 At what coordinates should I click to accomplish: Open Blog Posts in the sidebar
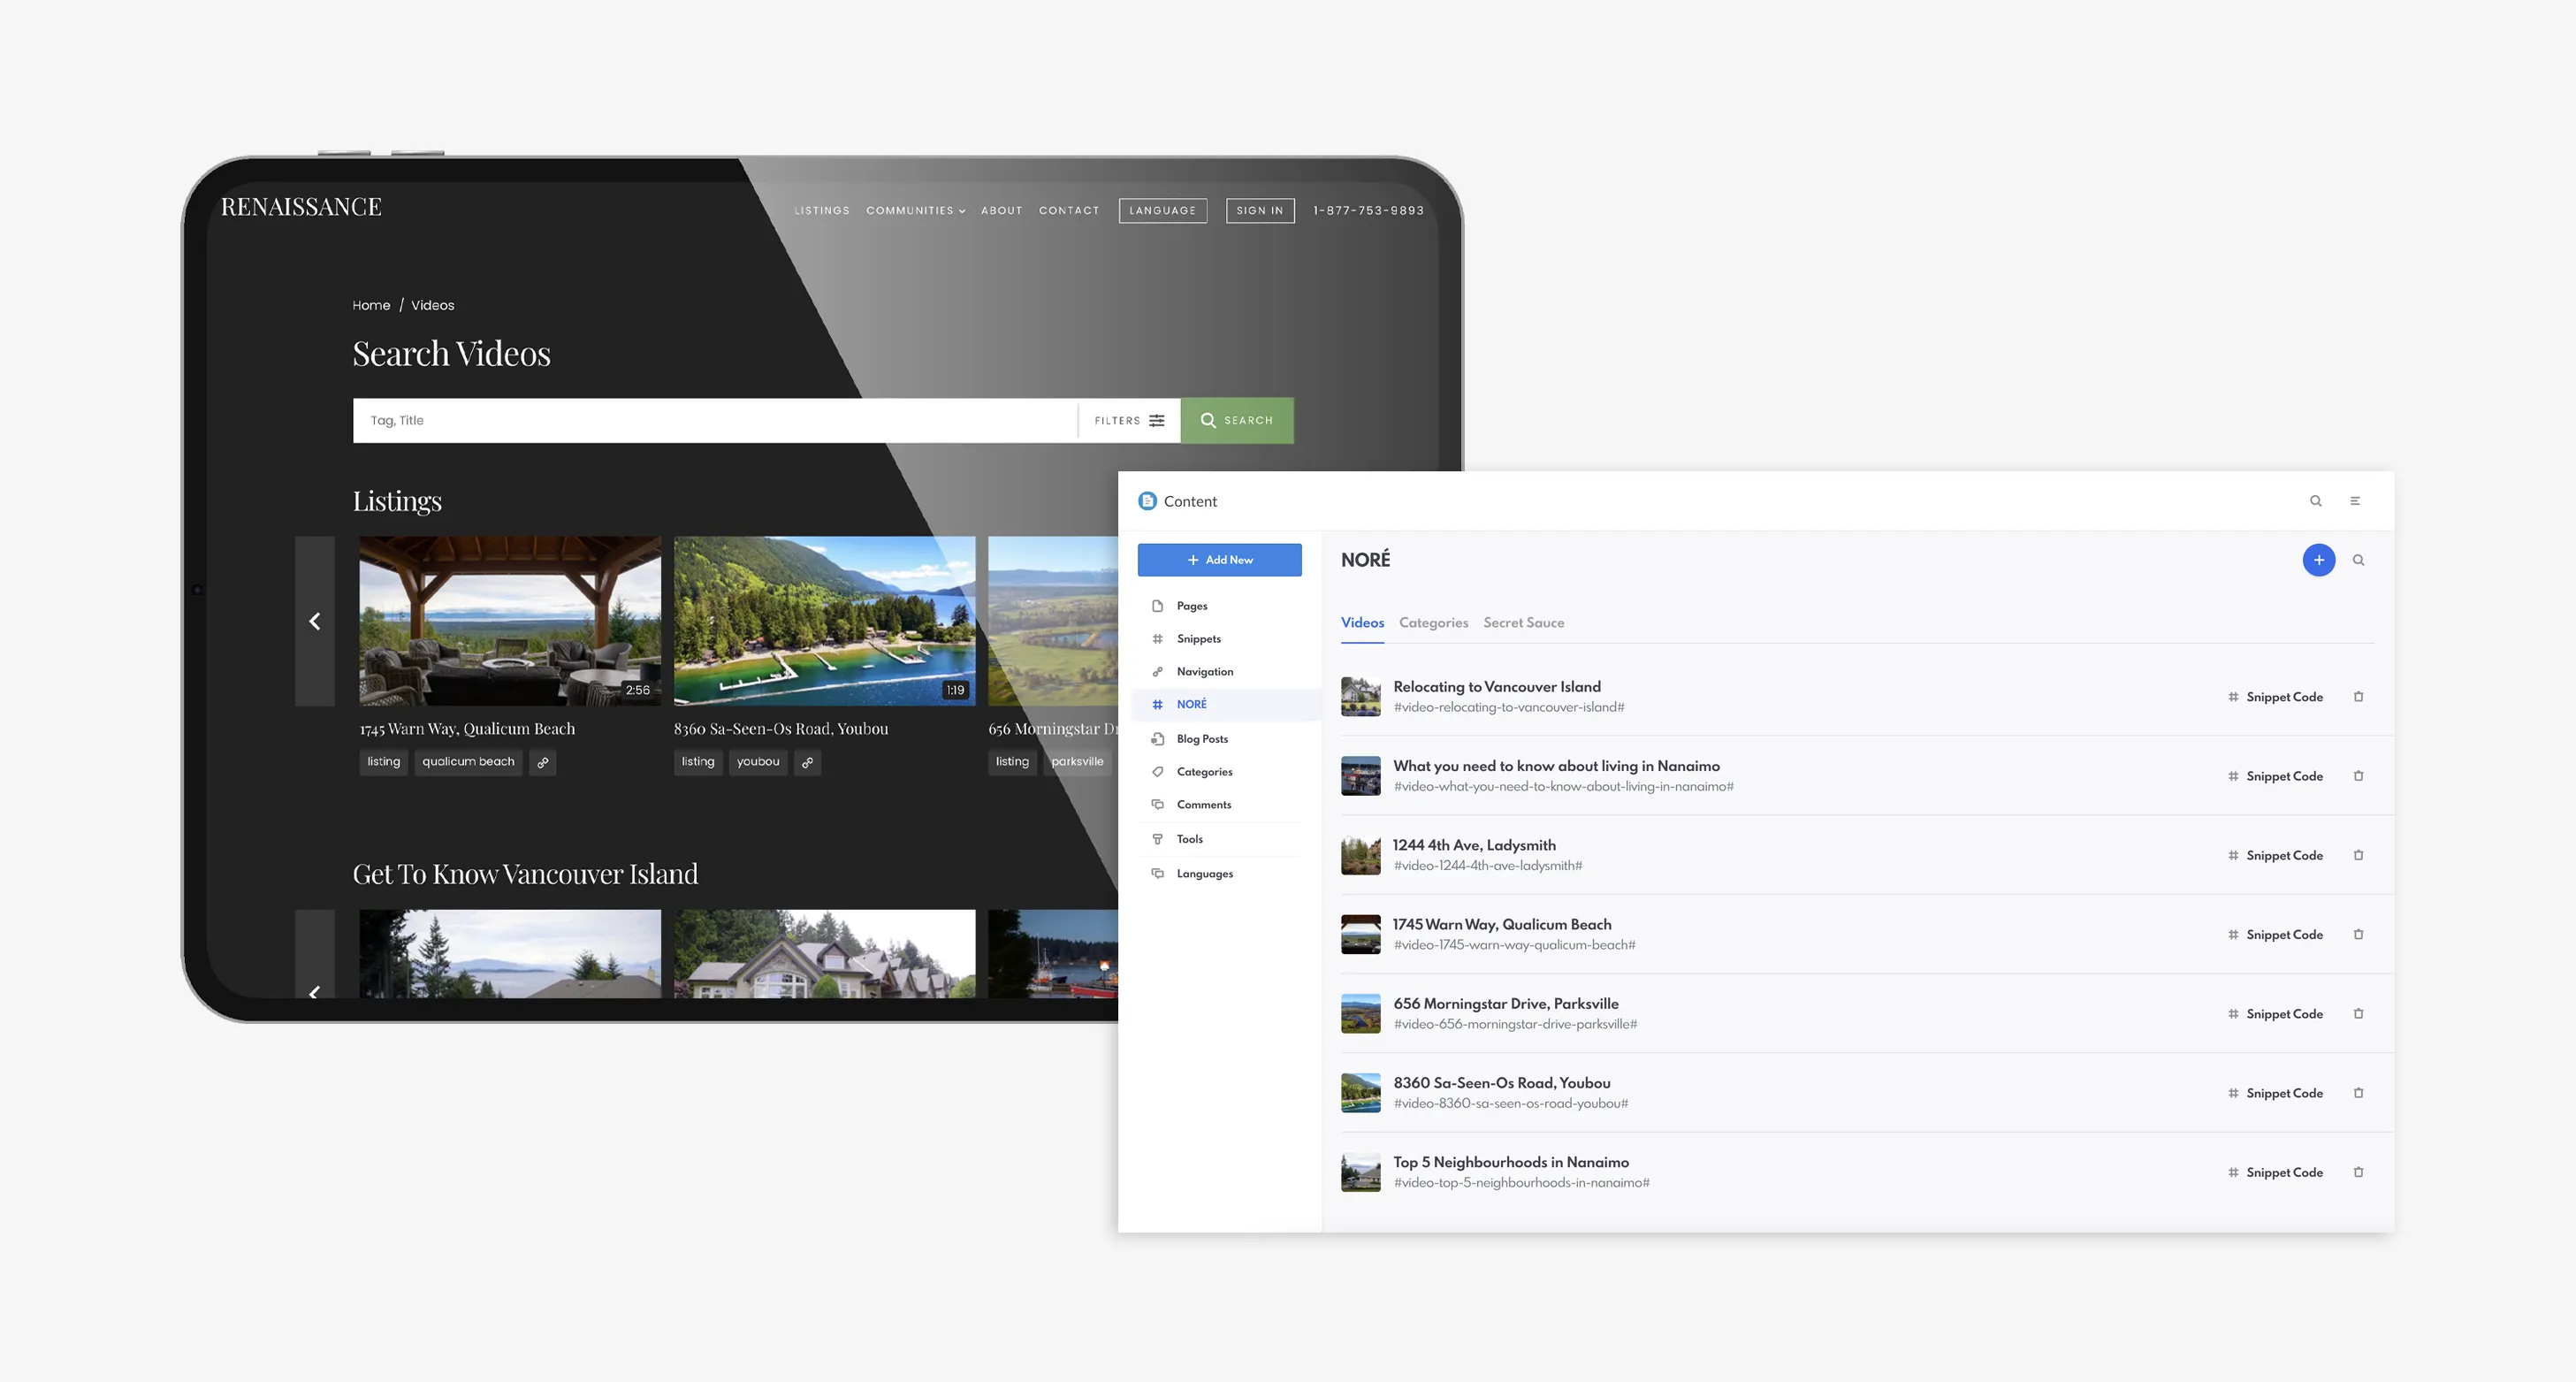click(1220, 739)
